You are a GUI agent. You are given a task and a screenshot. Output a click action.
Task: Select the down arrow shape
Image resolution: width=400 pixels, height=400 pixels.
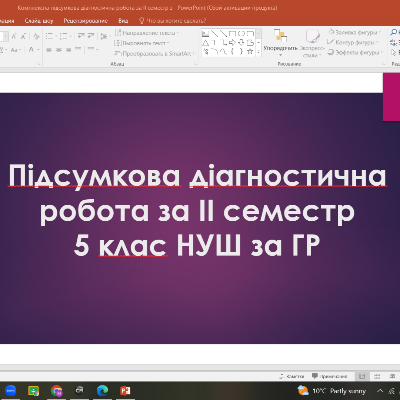[241, 43]
